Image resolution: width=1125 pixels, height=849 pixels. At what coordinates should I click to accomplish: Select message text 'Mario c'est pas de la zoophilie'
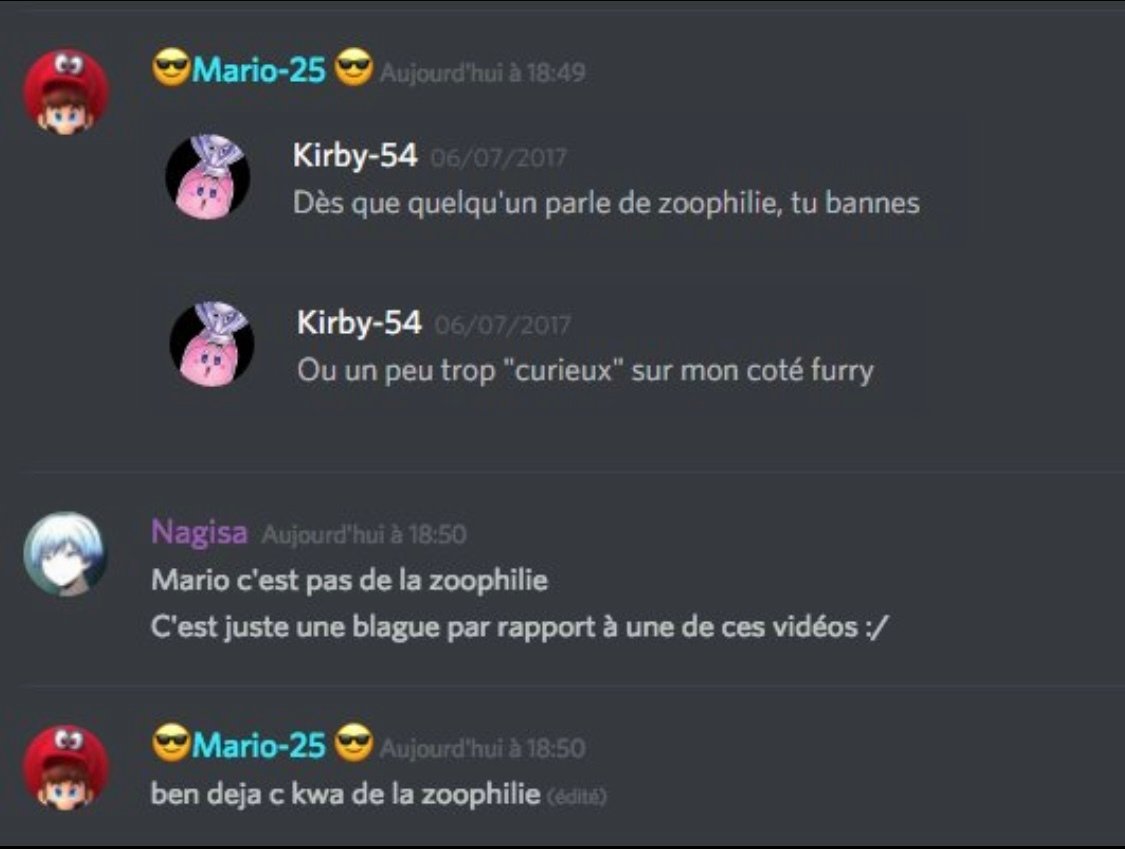click(x=349, y=580)
